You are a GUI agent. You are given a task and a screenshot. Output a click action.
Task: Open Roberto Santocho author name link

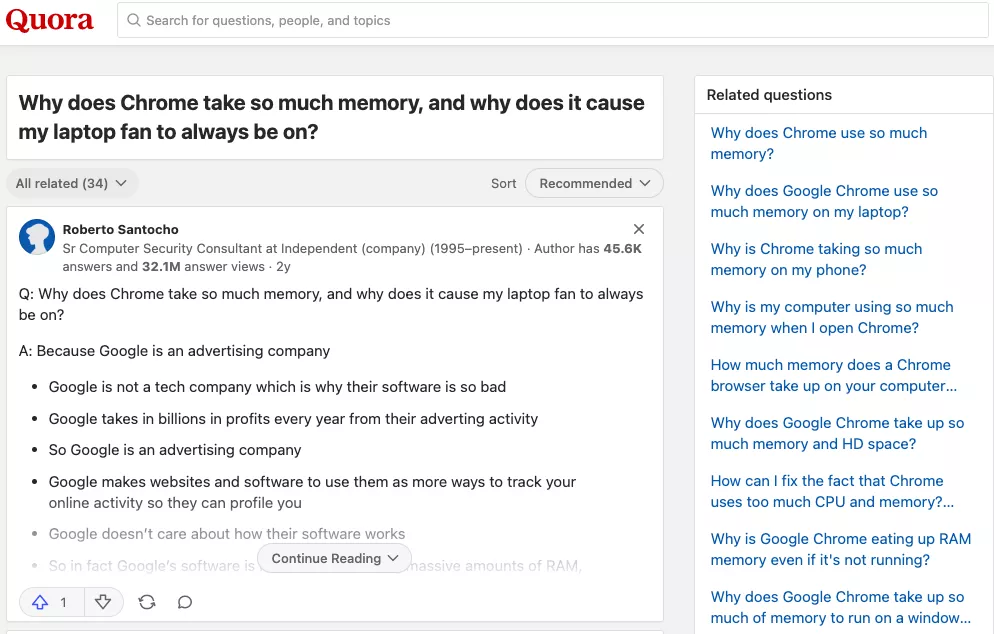click(x=120, y=230)
